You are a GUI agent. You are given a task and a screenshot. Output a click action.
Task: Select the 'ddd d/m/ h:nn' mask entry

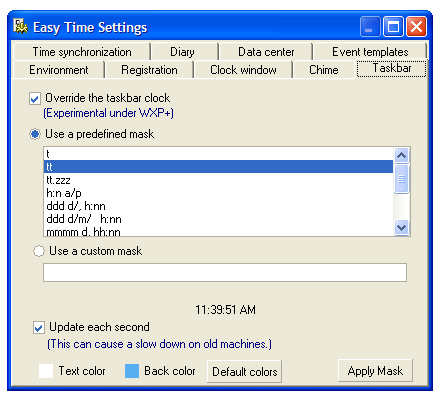pos(218,219)
